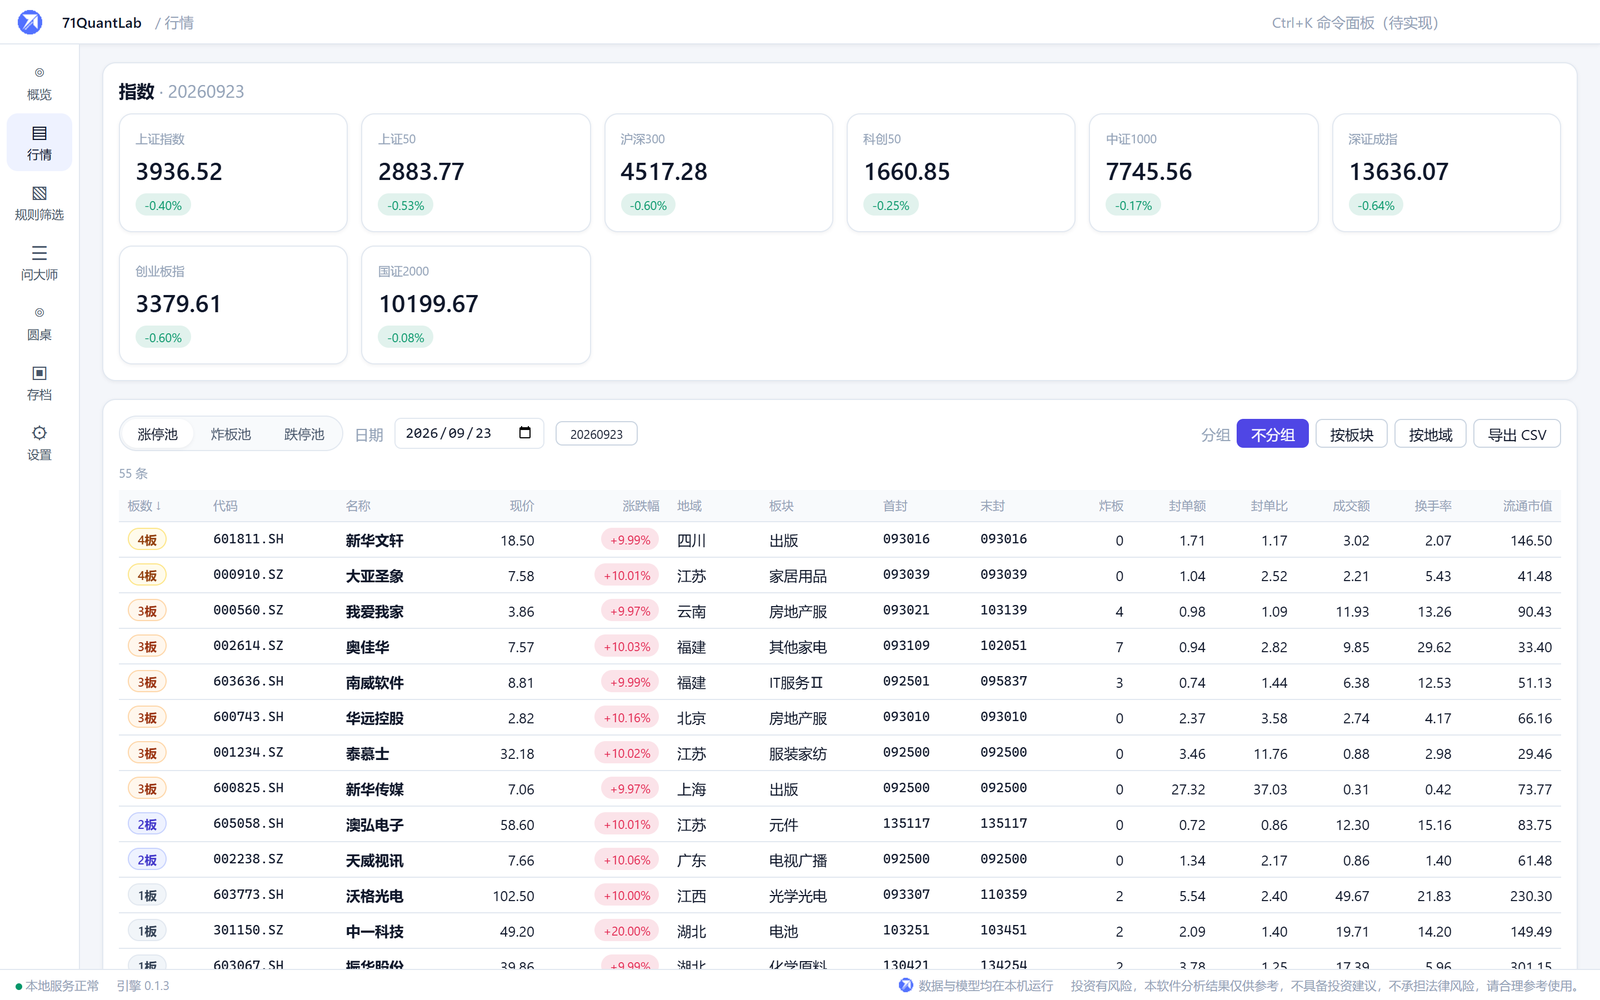Open the calendar picker in date field
Viewport: 1600px width, 1000px height.
click(x=525, y=433)
